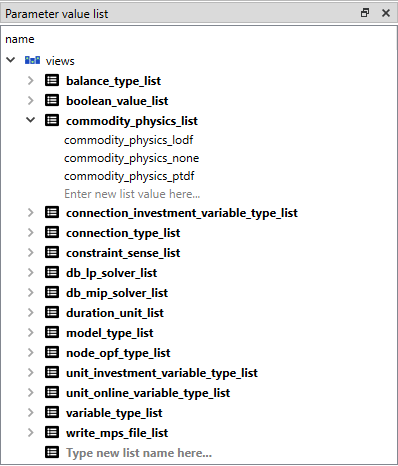Click the list icon beside write_mps_file_list
The image size is (398, 466).
(x=52, y=432)
